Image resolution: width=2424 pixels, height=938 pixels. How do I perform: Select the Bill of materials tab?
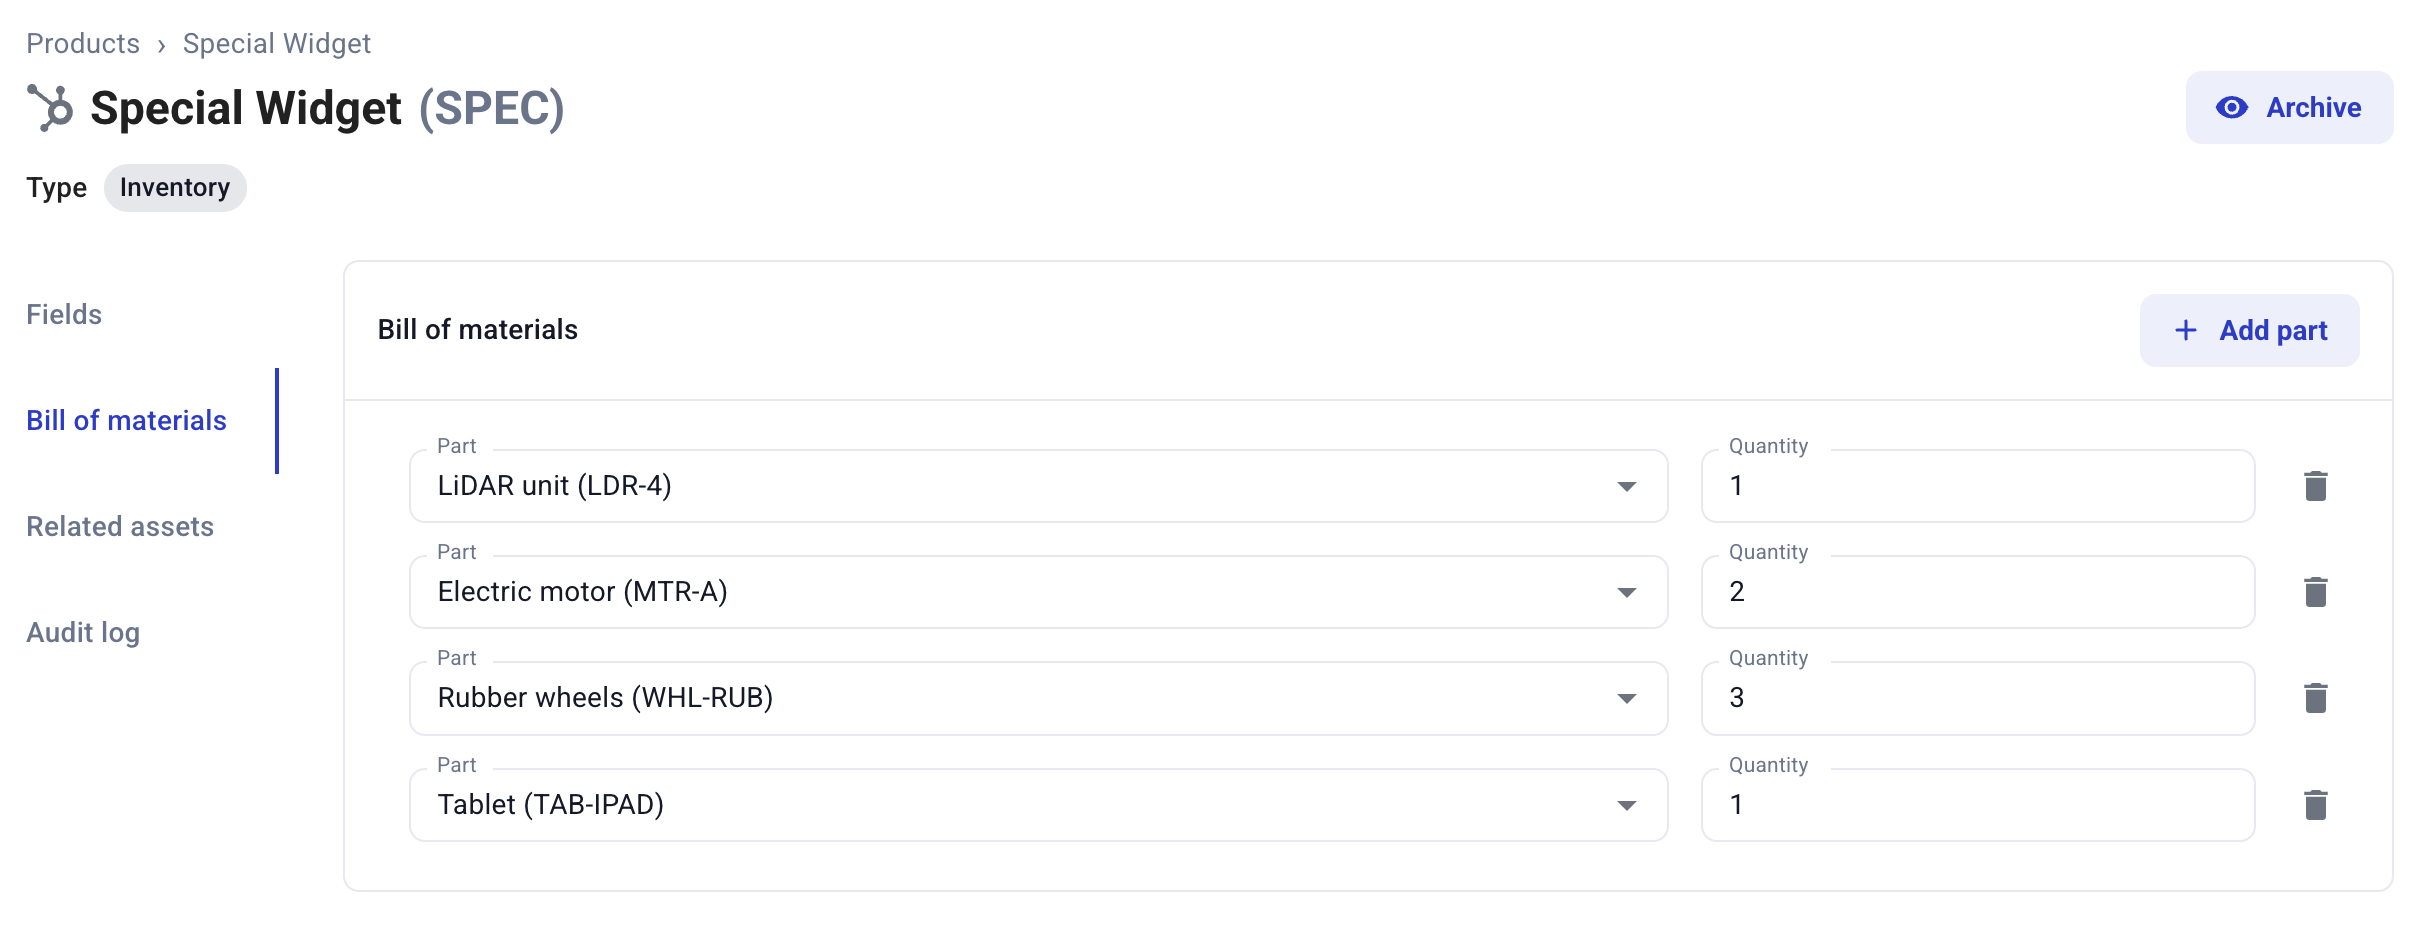pyautogui.click(x=126, y=421)
